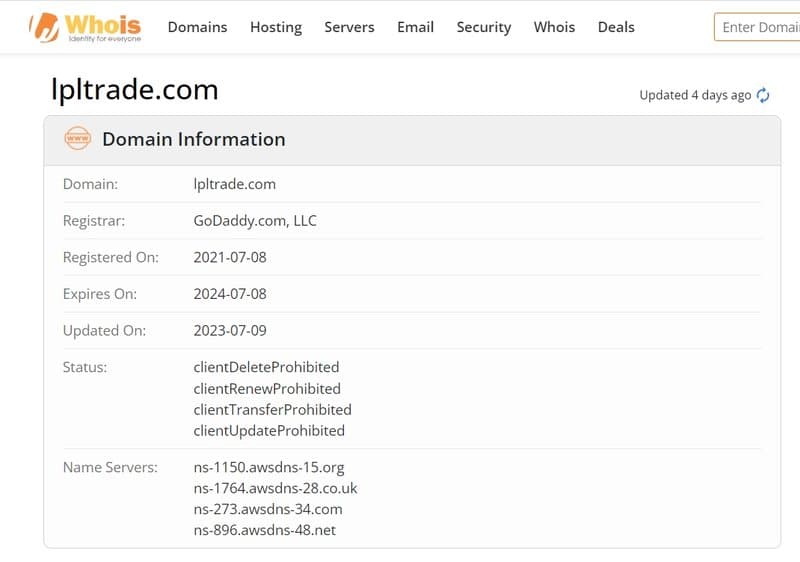Viewport: 800px width, 562px height.
Task: Open the Servers menu
Action: pyautogui.click(x=349, y=27)
